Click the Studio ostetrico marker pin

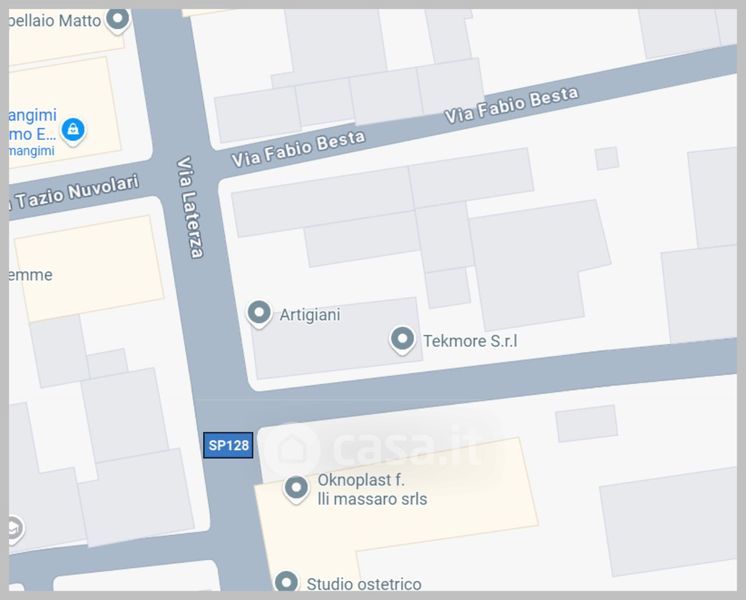286,581
